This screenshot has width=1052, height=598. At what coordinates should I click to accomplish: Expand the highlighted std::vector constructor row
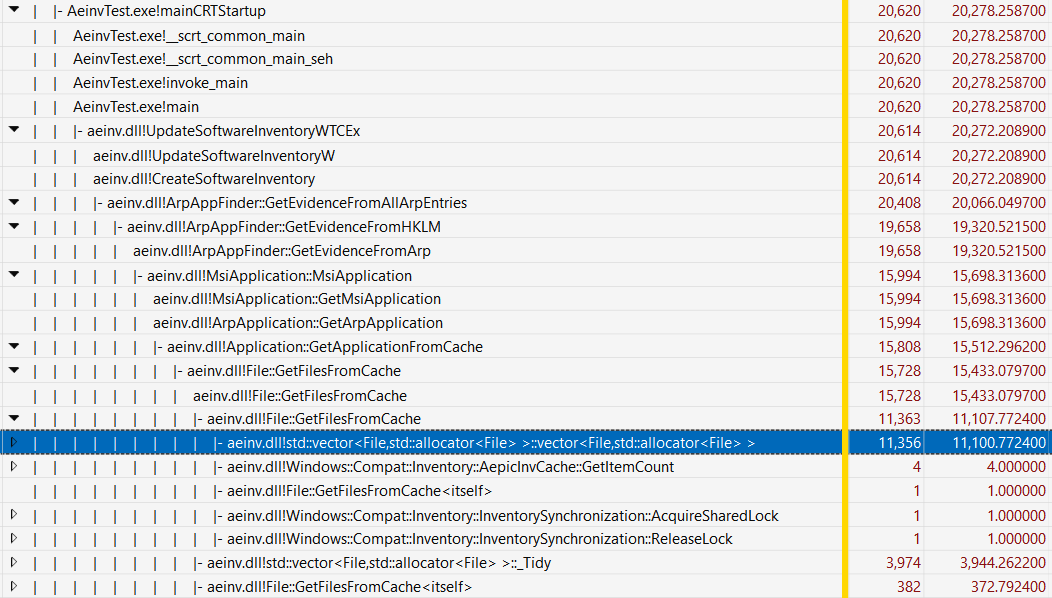click(x=13, y=442)
